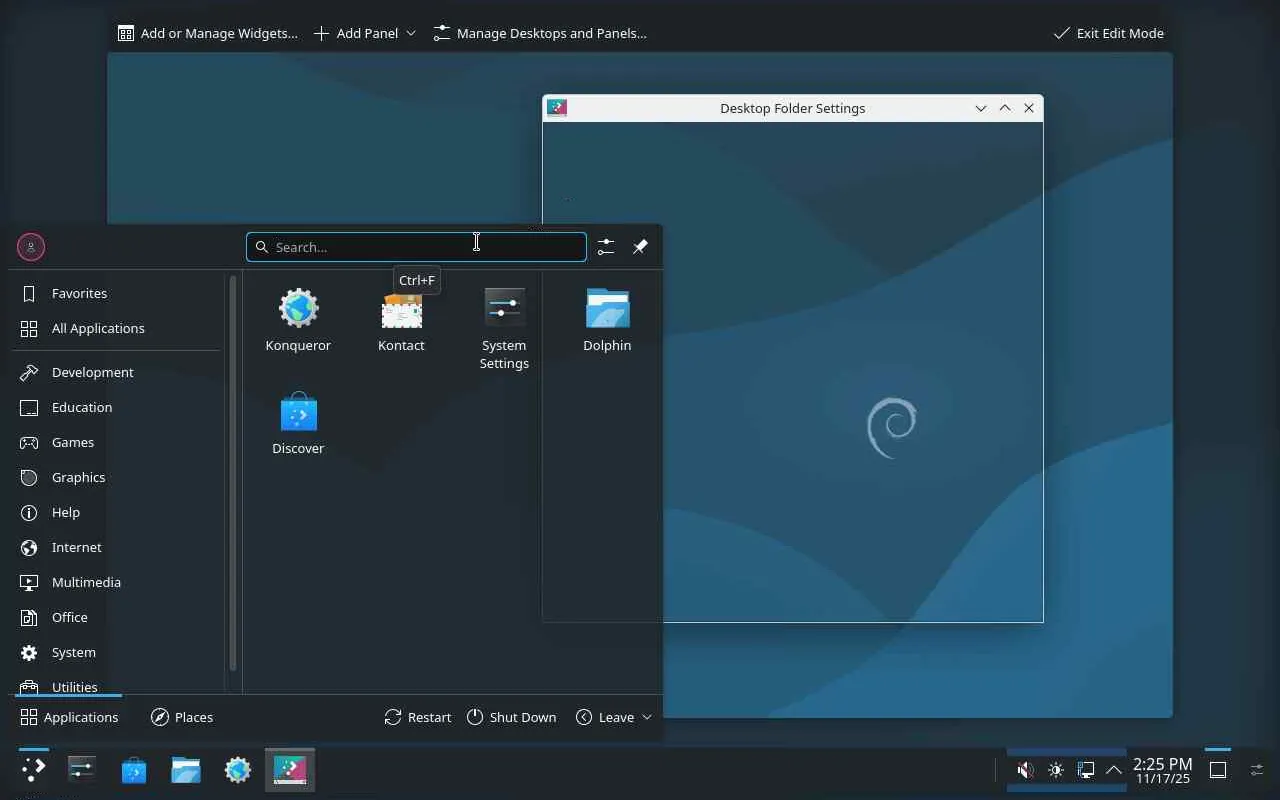The image size is (1280, 800).
Task: Focus the launcher Search field
Action: pos(416,247)
